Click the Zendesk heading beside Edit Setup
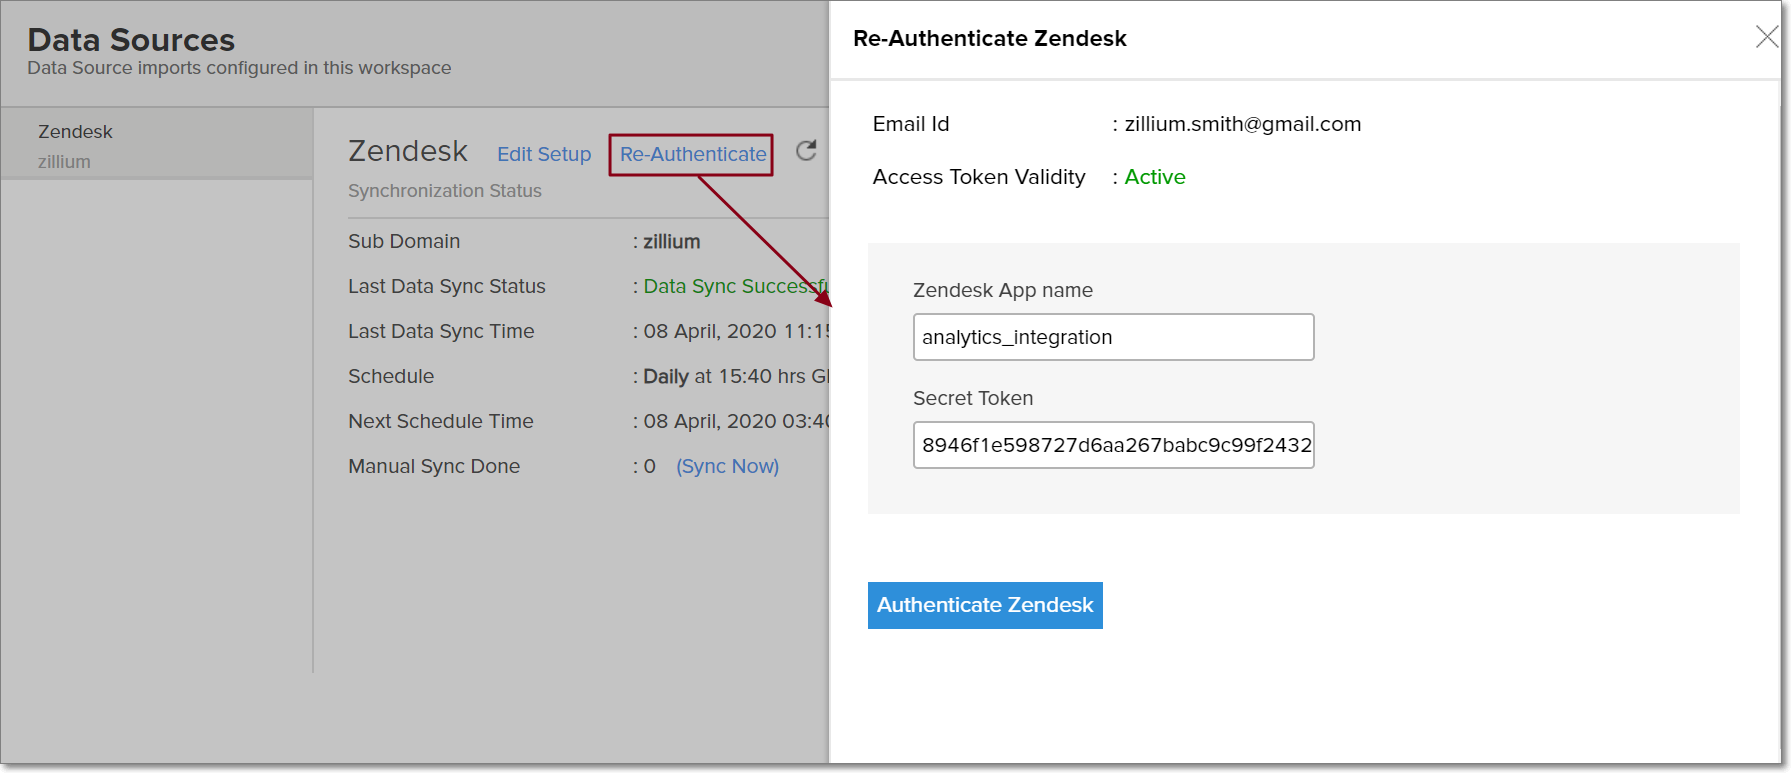 (x=407, y=151)
